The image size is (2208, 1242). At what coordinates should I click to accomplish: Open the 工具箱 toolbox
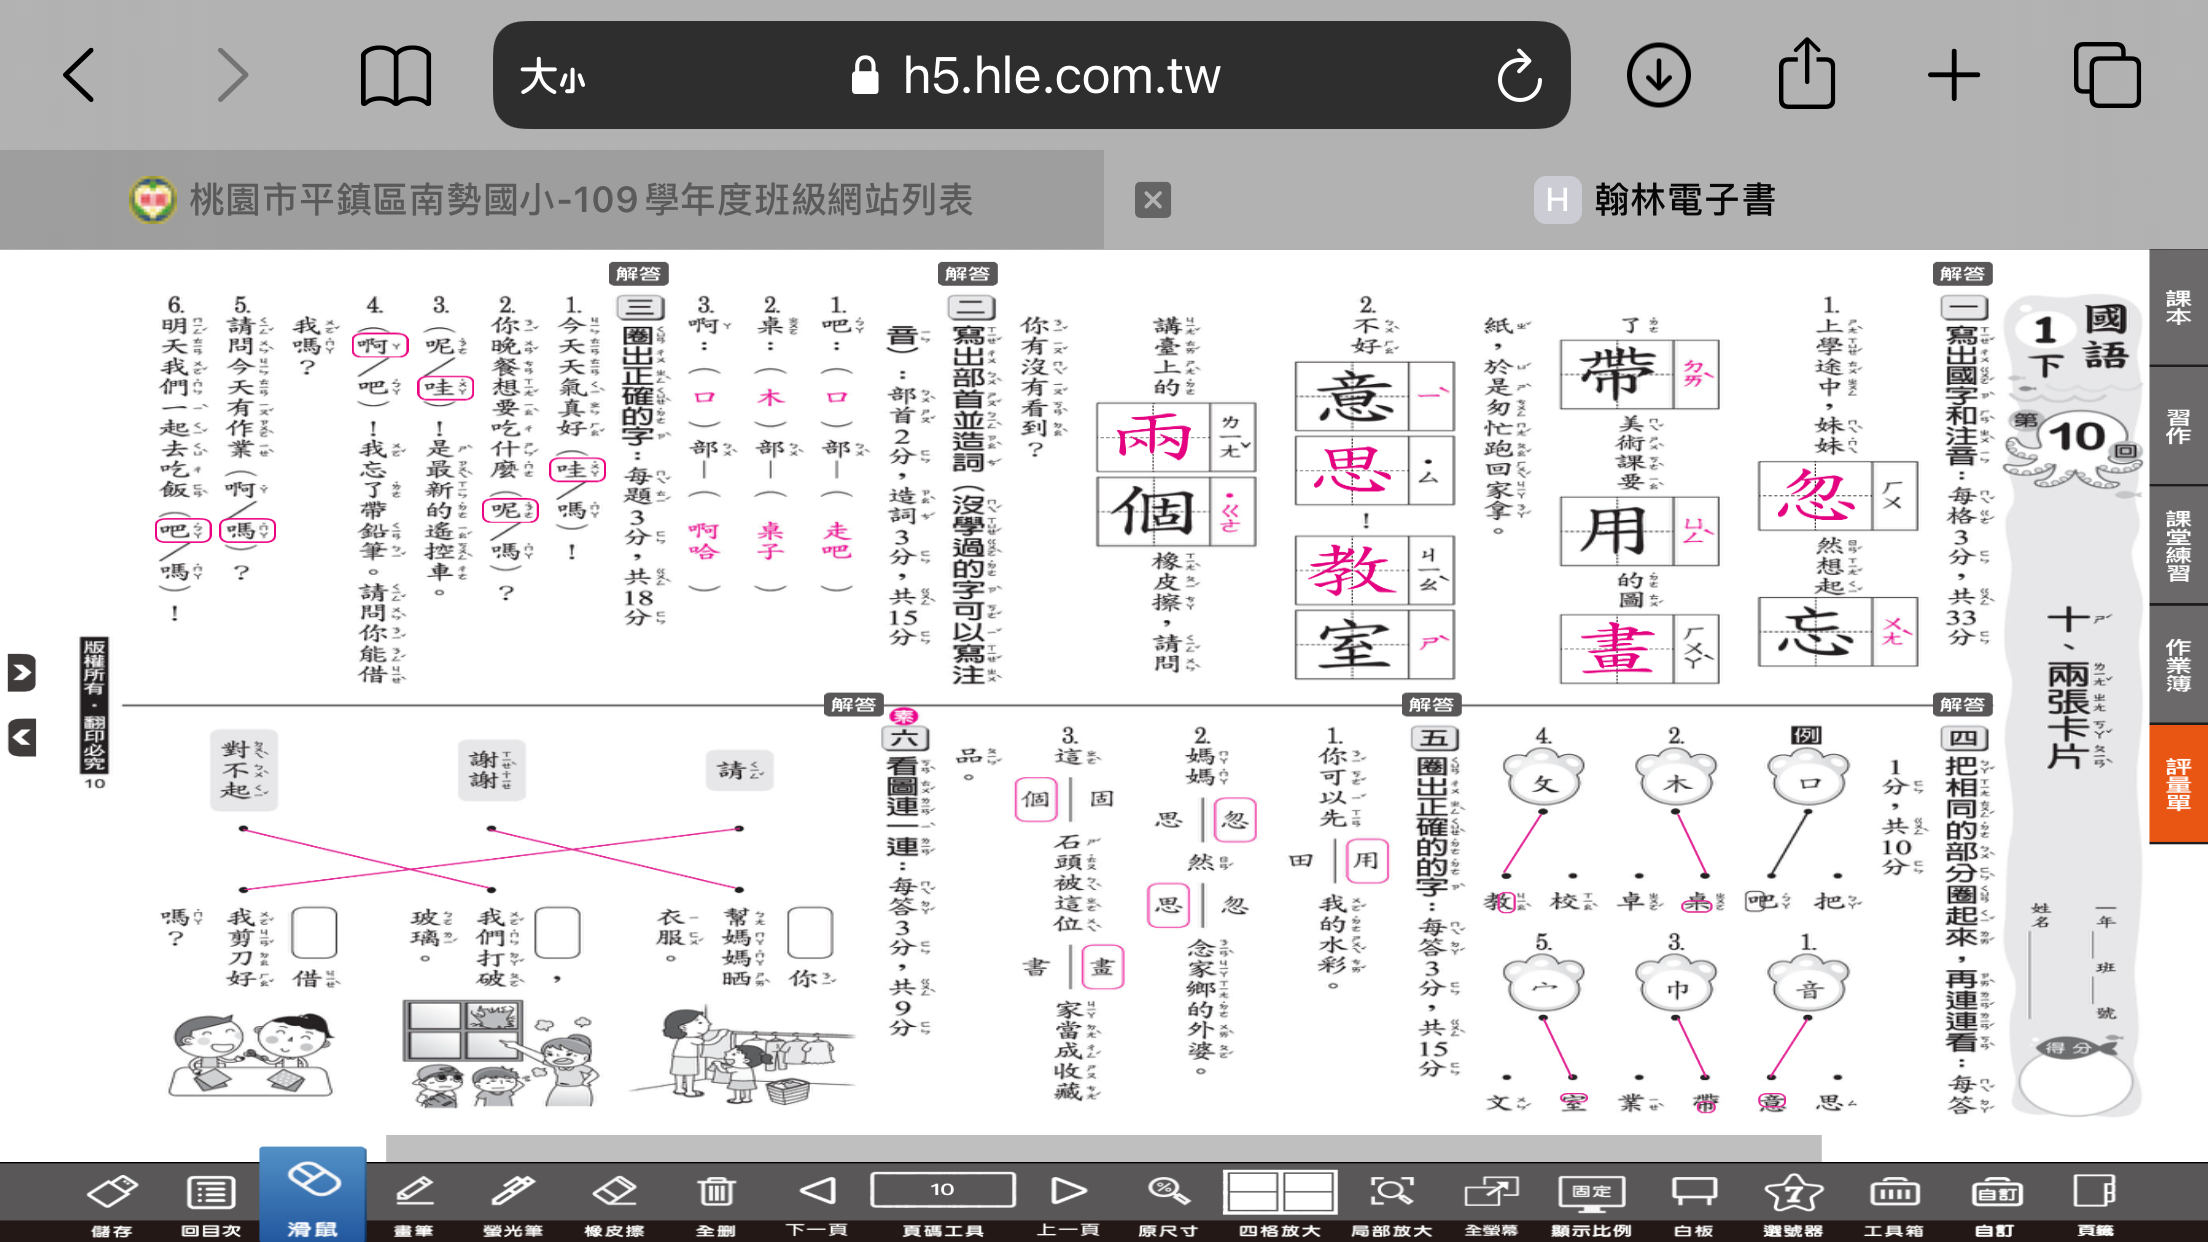[x=1894, y=1203]
